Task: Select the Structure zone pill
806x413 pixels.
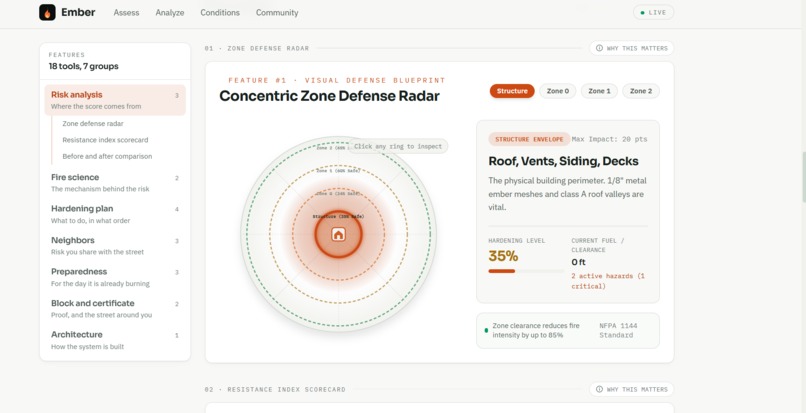Action: (x=512, y=91)
